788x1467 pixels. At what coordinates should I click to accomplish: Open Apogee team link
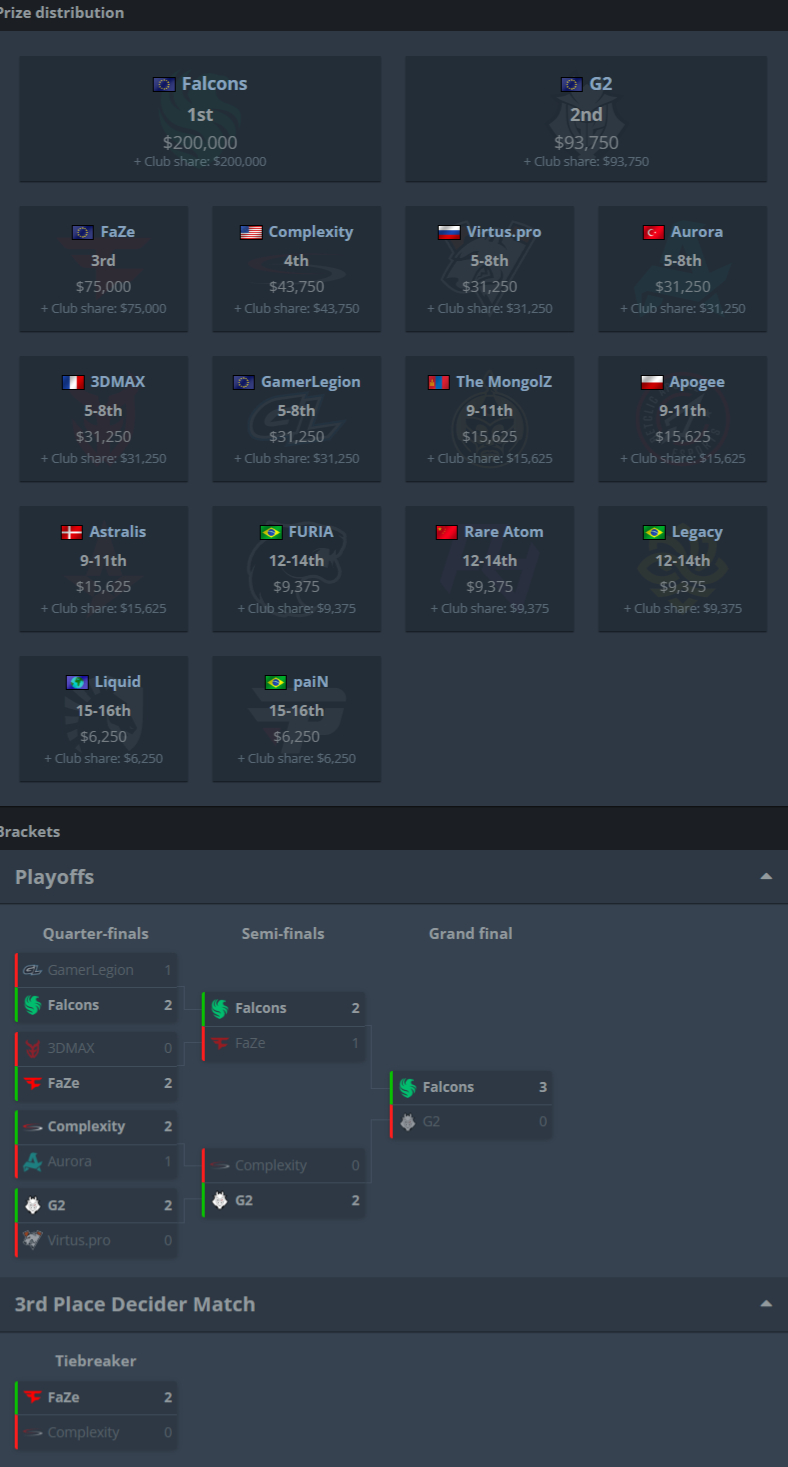697,382
